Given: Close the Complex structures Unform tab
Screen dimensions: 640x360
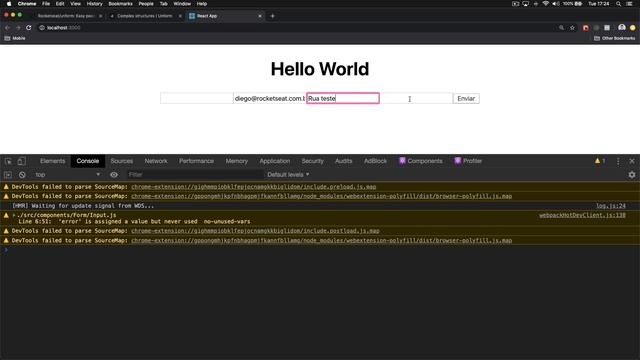Looking at the screenshot, I should click(x=180, y=16).
